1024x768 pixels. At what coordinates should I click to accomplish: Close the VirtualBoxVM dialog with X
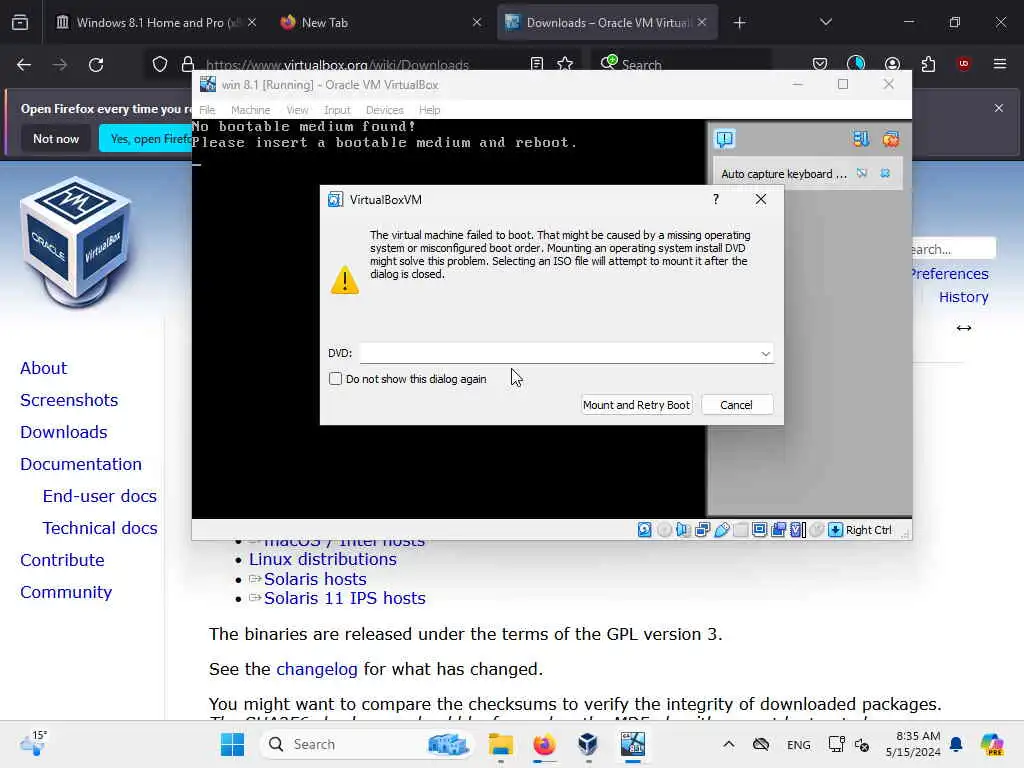(x=761, y=199)
